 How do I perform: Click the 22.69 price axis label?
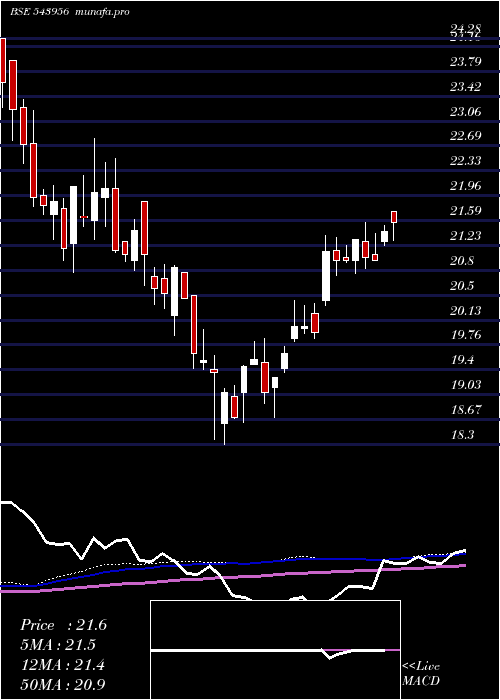(x=466, y=136)
